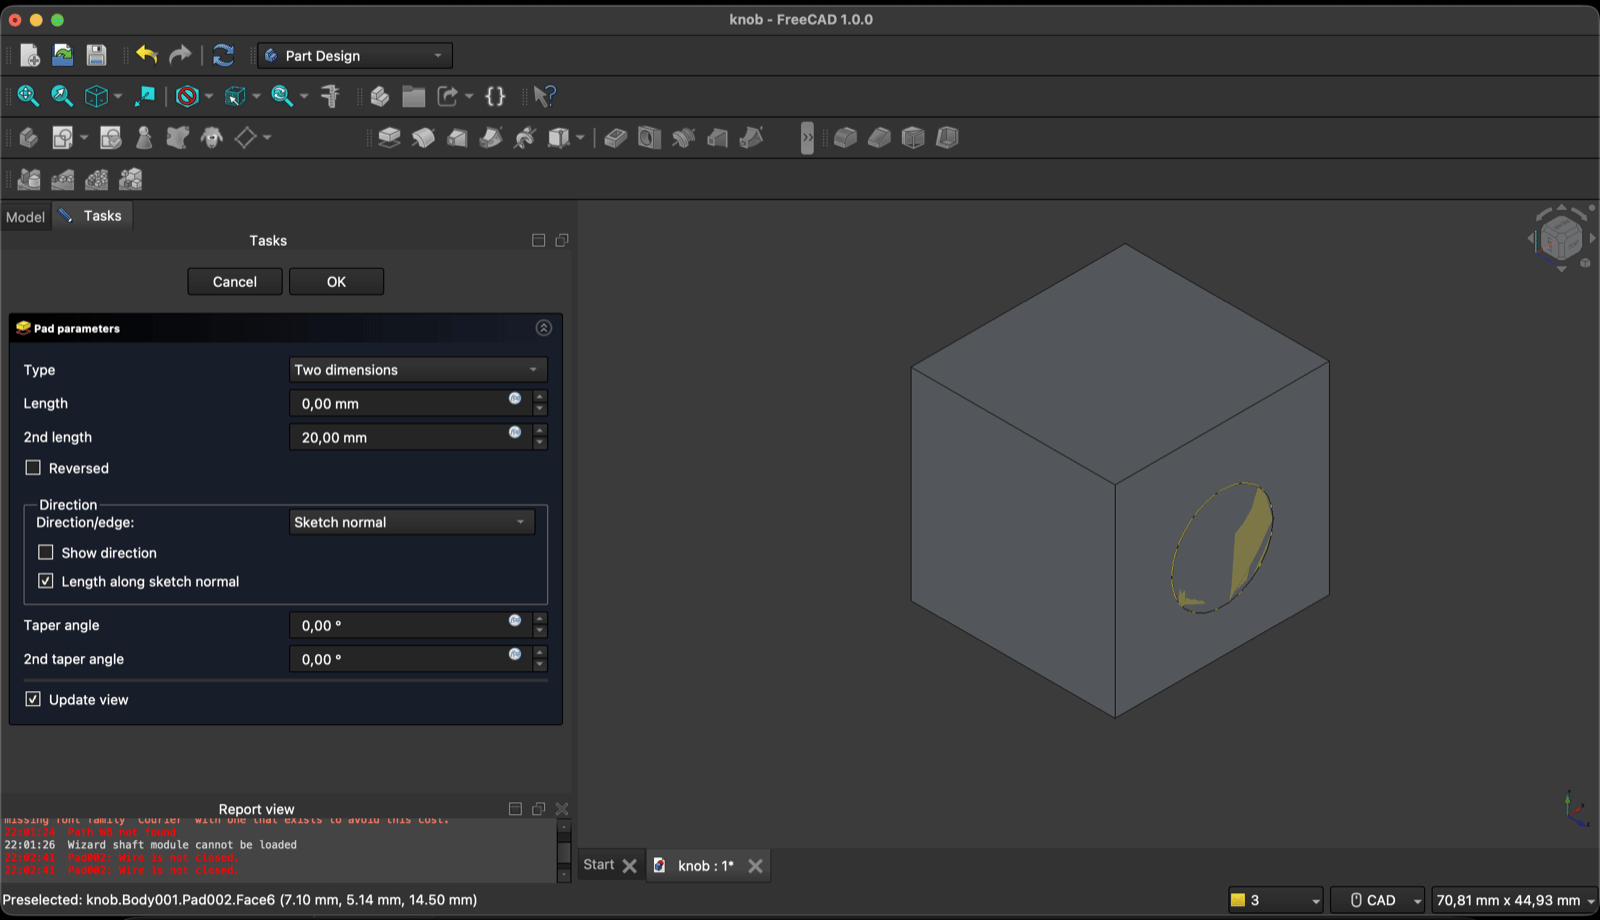Click the Hole feature icon

(650, 137)
